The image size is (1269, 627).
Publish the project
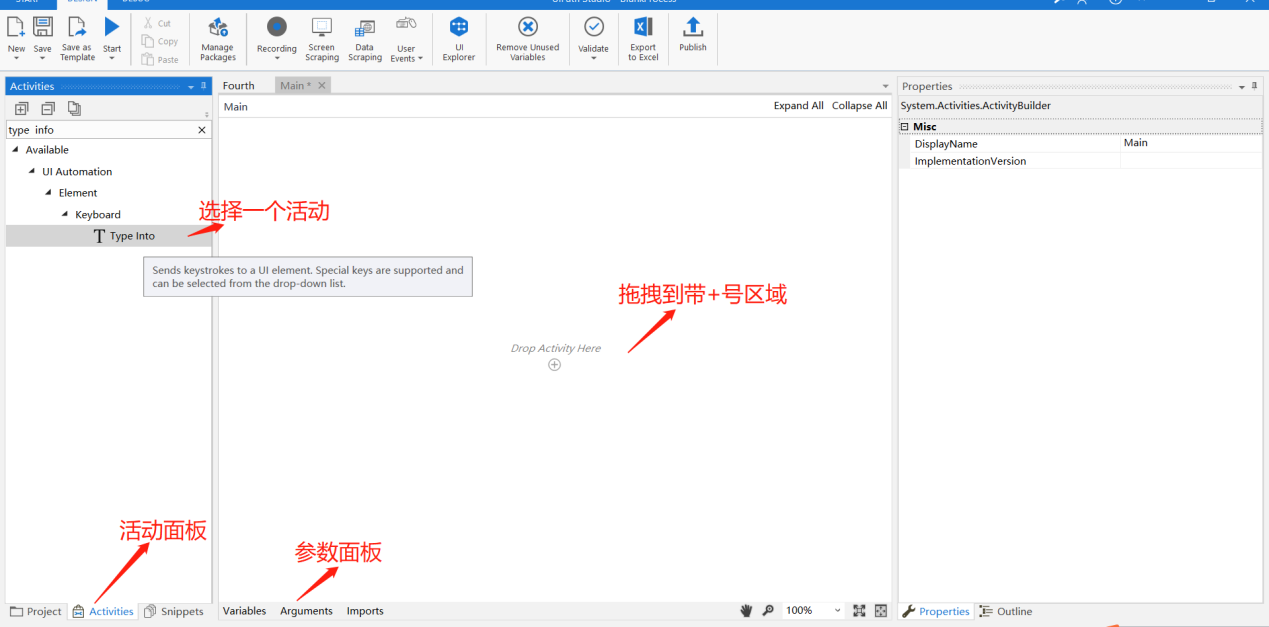pos(693,34)
